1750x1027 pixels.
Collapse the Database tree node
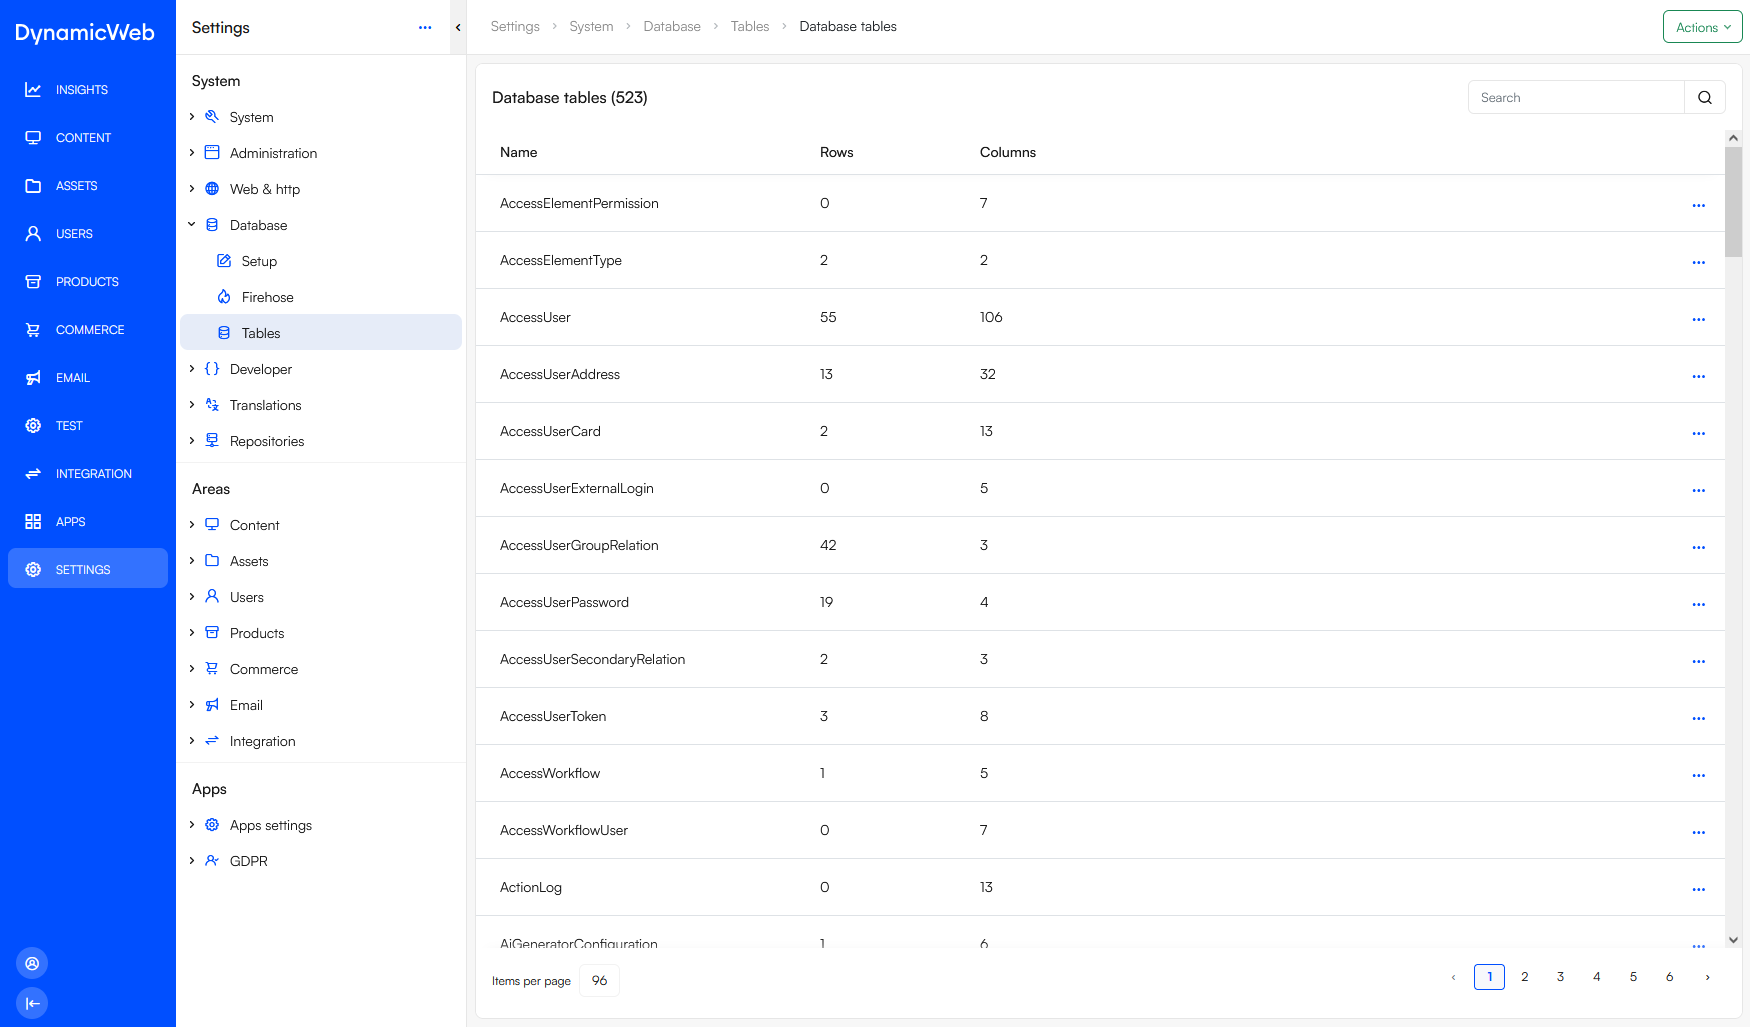click(x=192, y=225)
